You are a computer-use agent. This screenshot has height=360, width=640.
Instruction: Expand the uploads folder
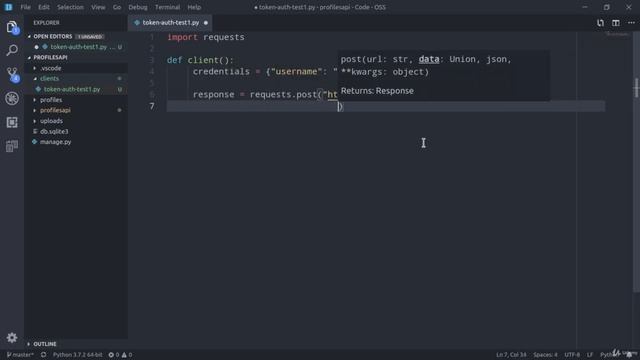click(x=51, y=121)
